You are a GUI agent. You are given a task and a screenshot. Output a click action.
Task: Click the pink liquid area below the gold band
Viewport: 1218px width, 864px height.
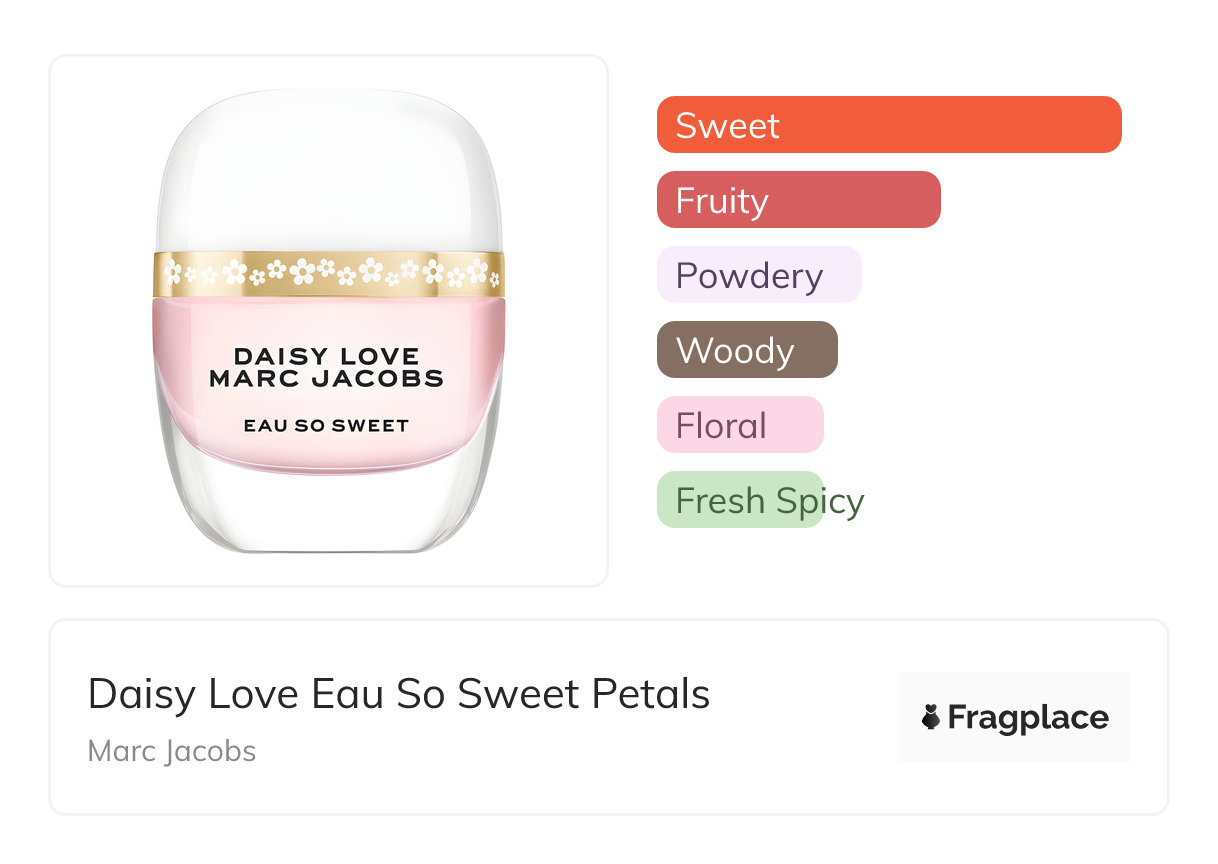(x=328, y=320)
